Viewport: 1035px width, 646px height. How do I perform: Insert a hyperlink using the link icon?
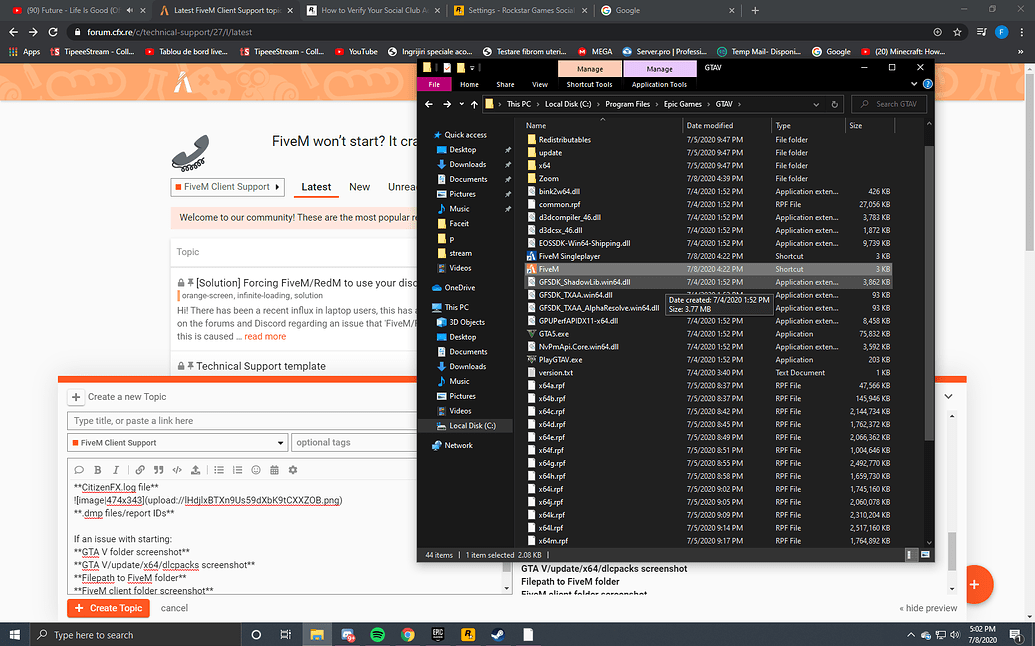(140, 470)
